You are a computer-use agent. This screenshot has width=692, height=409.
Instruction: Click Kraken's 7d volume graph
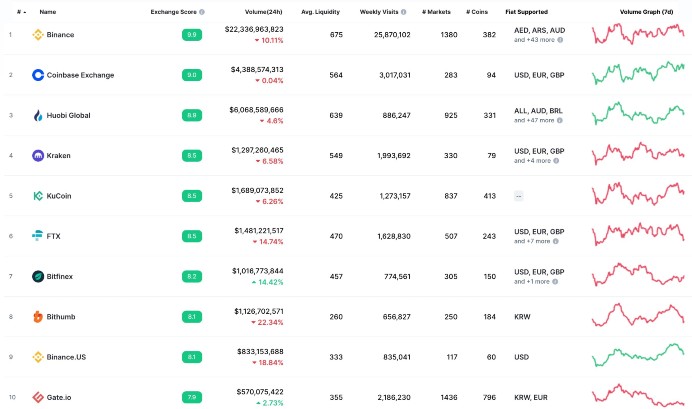pyautogui.click(x=638, y=154)
